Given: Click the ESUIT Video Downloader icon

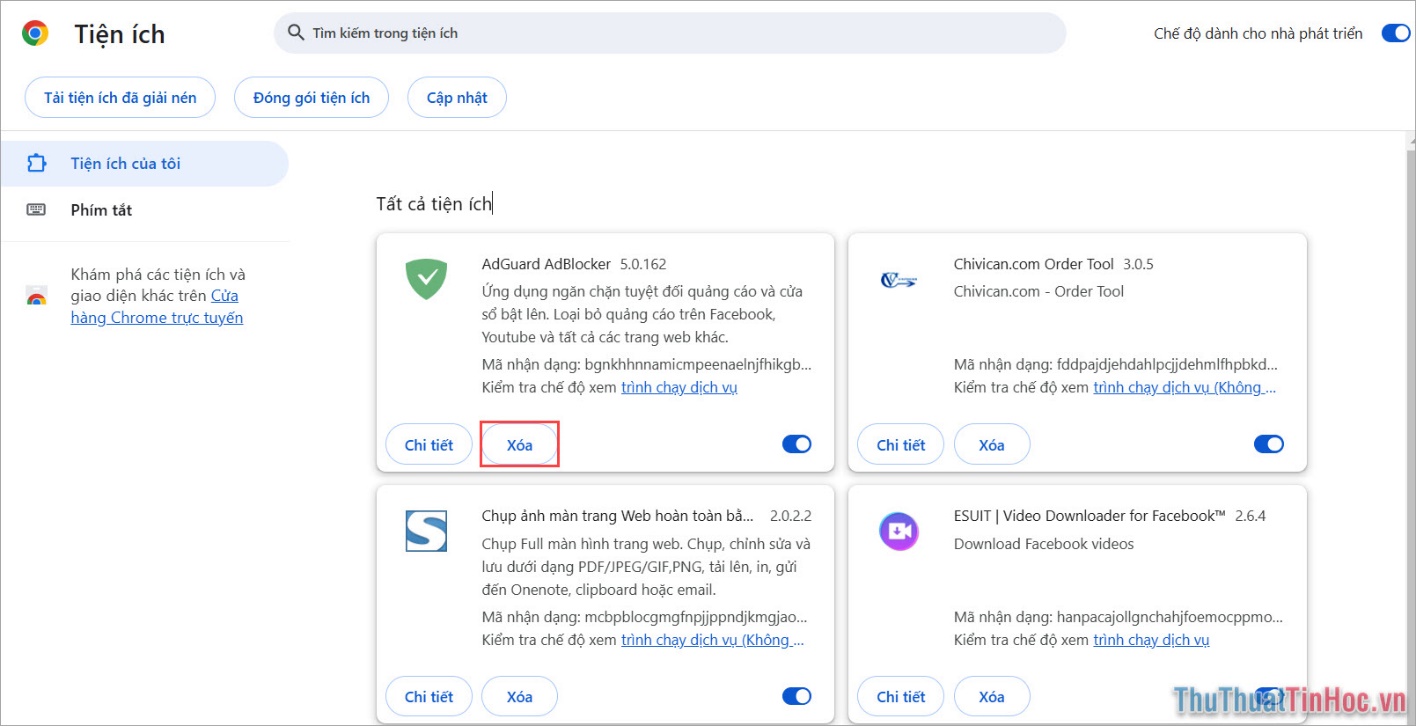Looking at the screenshot, I should (898, 531).
